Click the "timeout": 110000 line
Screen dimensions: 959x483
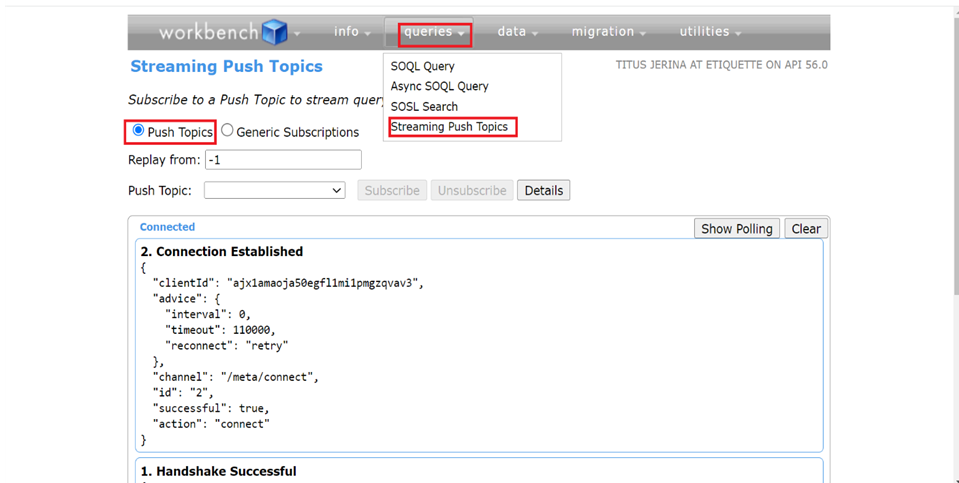(220, 330)
